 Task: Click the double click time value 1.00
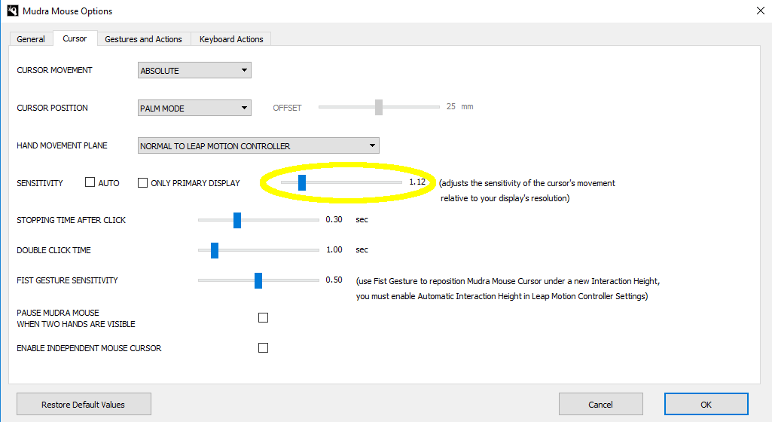[x=334, y=250]
